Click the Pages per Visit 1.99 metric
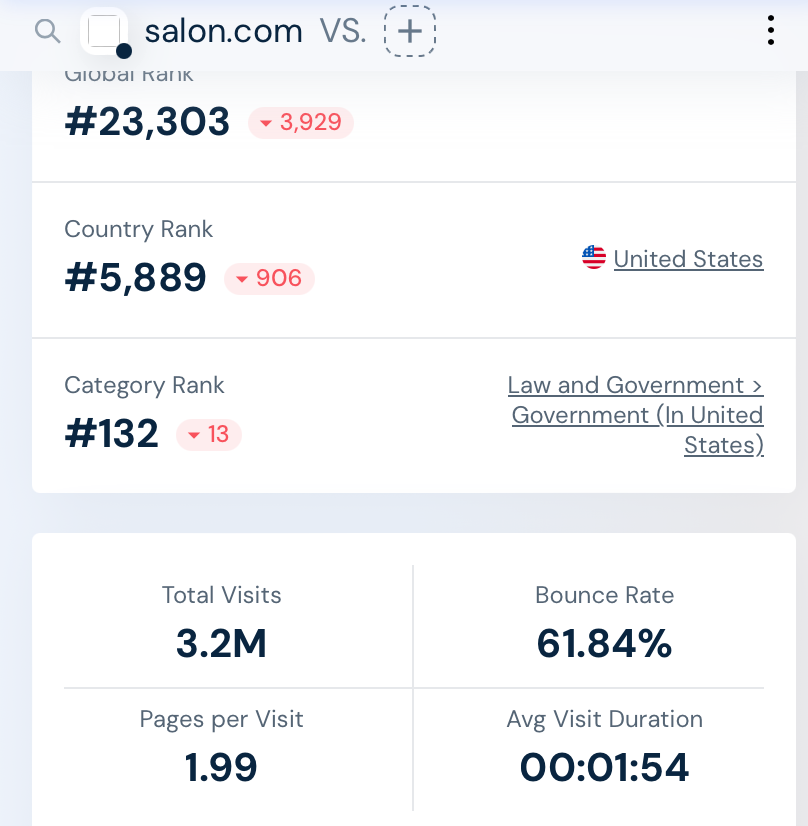Screen dimensions: 808x826 (221, 767)
